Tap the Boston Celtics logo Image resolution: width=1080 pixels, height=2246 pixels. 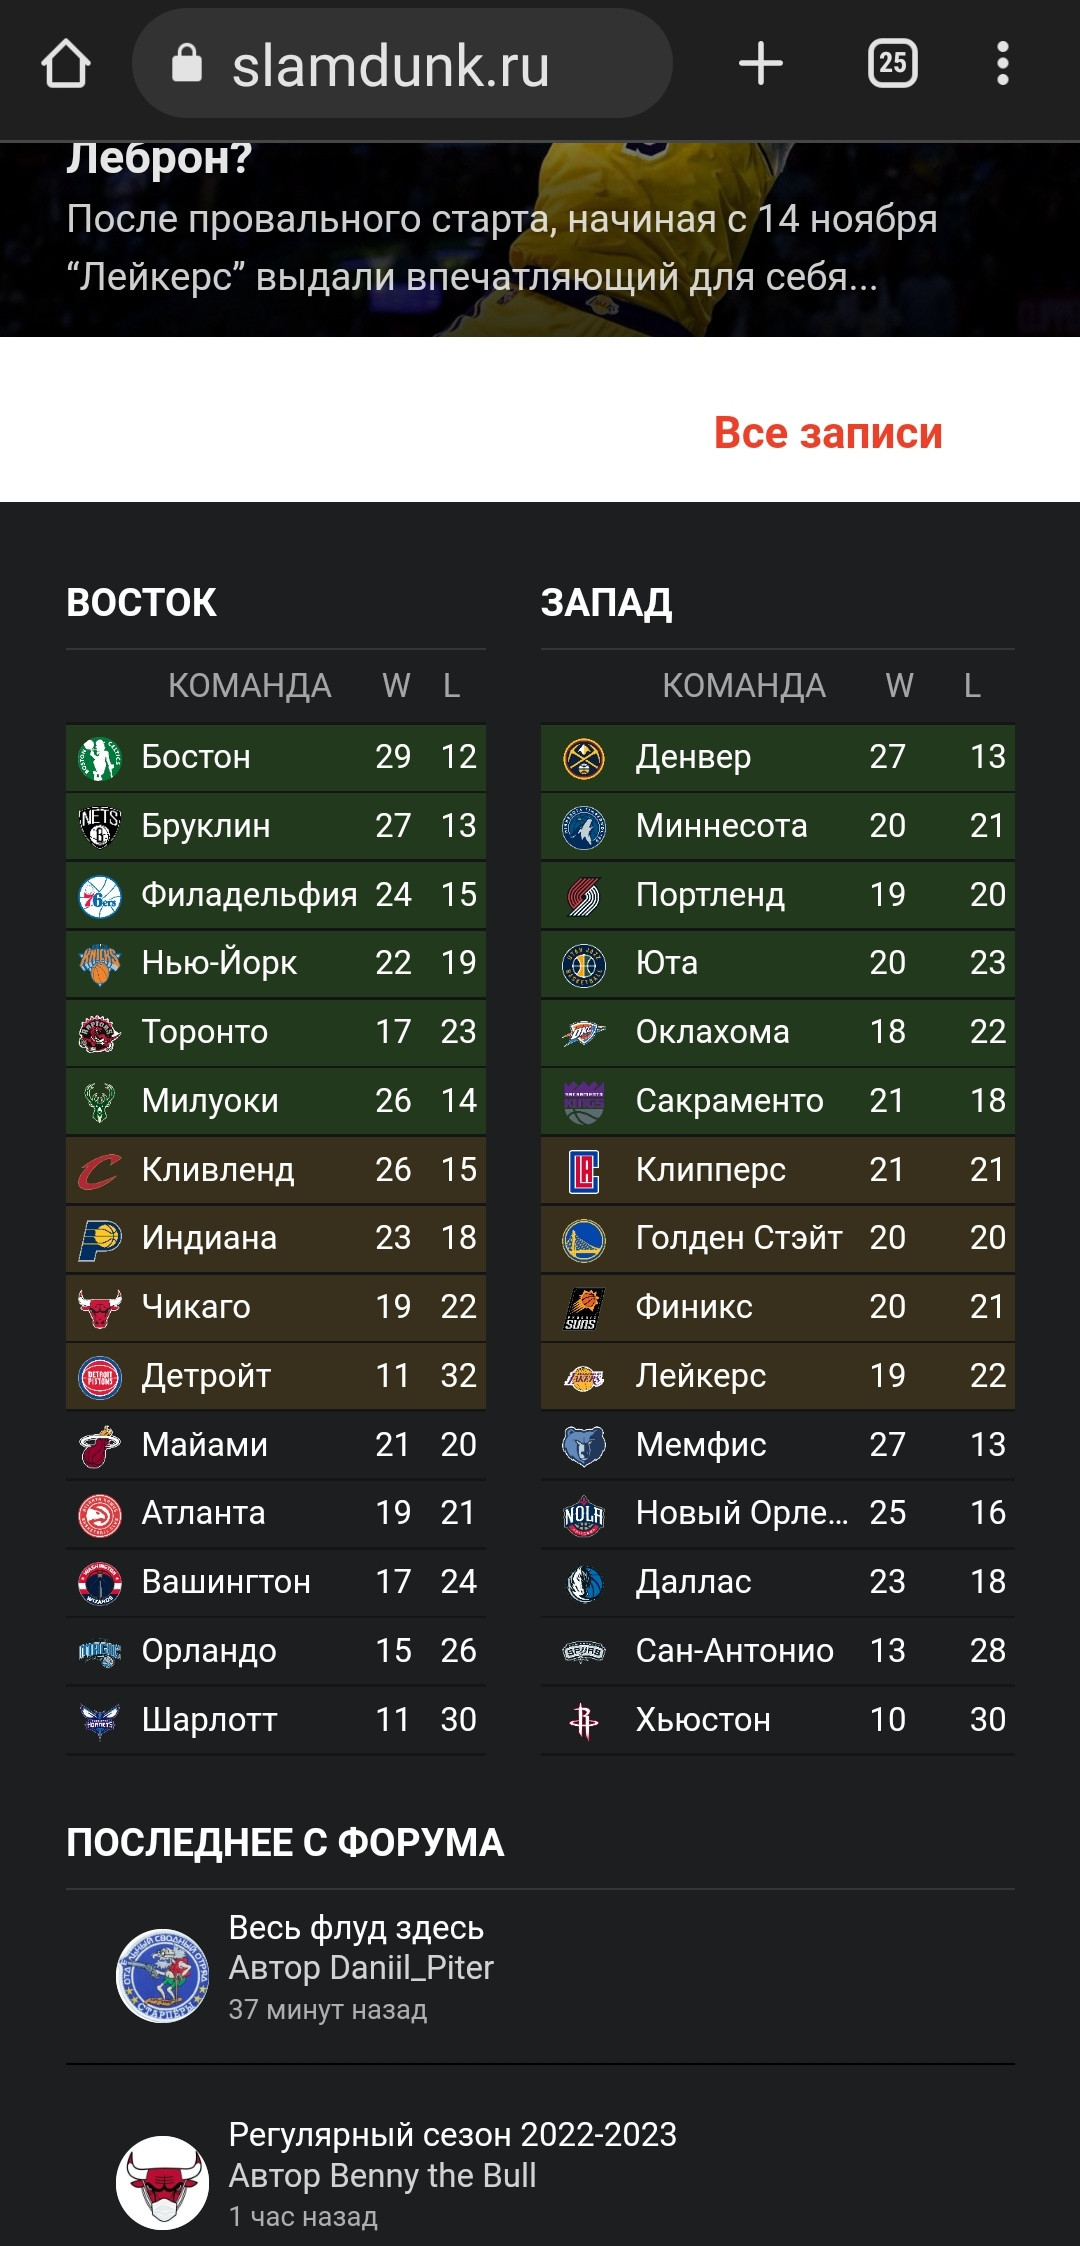[x=100, y=758]
